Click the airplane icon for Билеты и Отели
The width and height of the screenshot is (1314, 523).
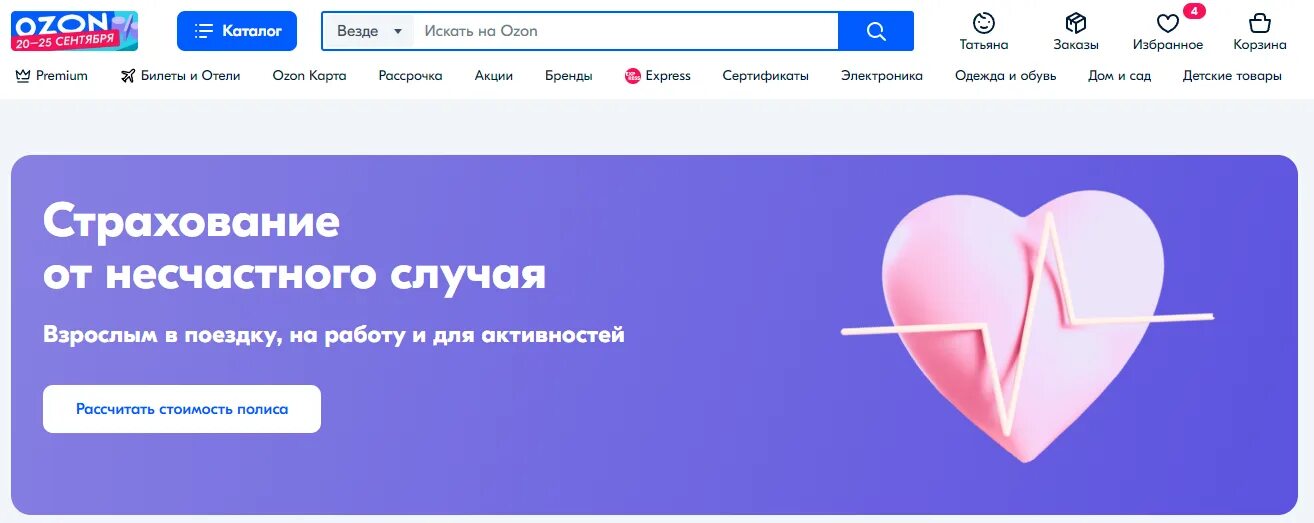pyautogui.click(x=127, y=76)
